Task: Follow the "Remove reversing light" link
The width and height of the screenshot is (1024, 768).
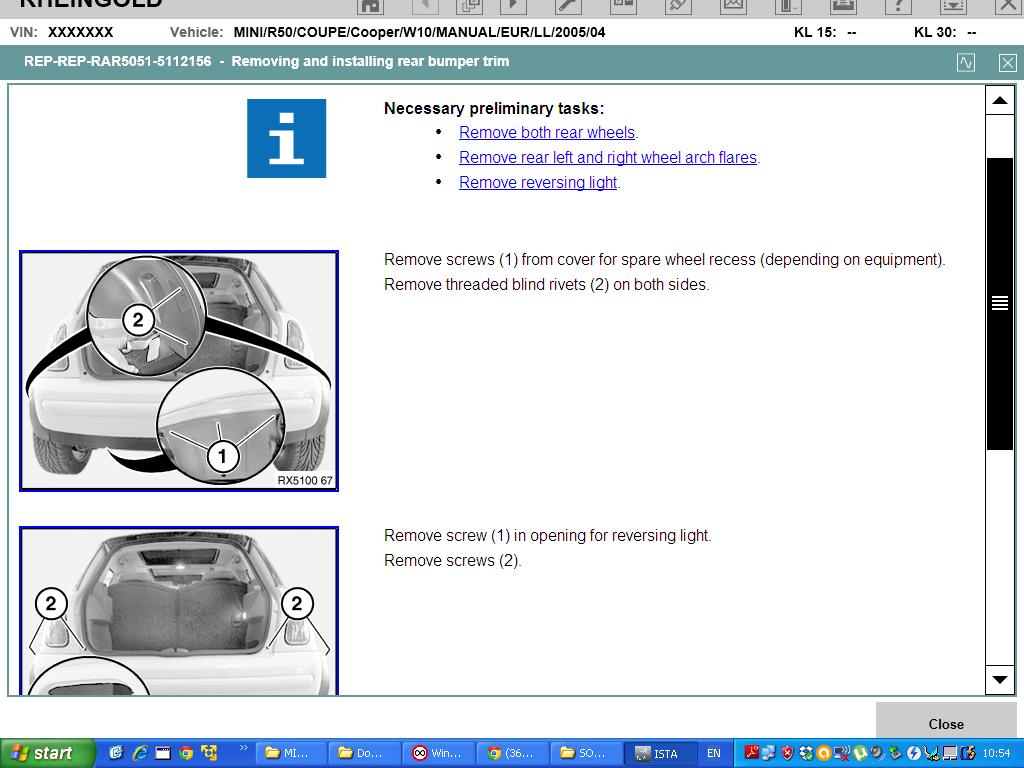Action: pos(538,183)
